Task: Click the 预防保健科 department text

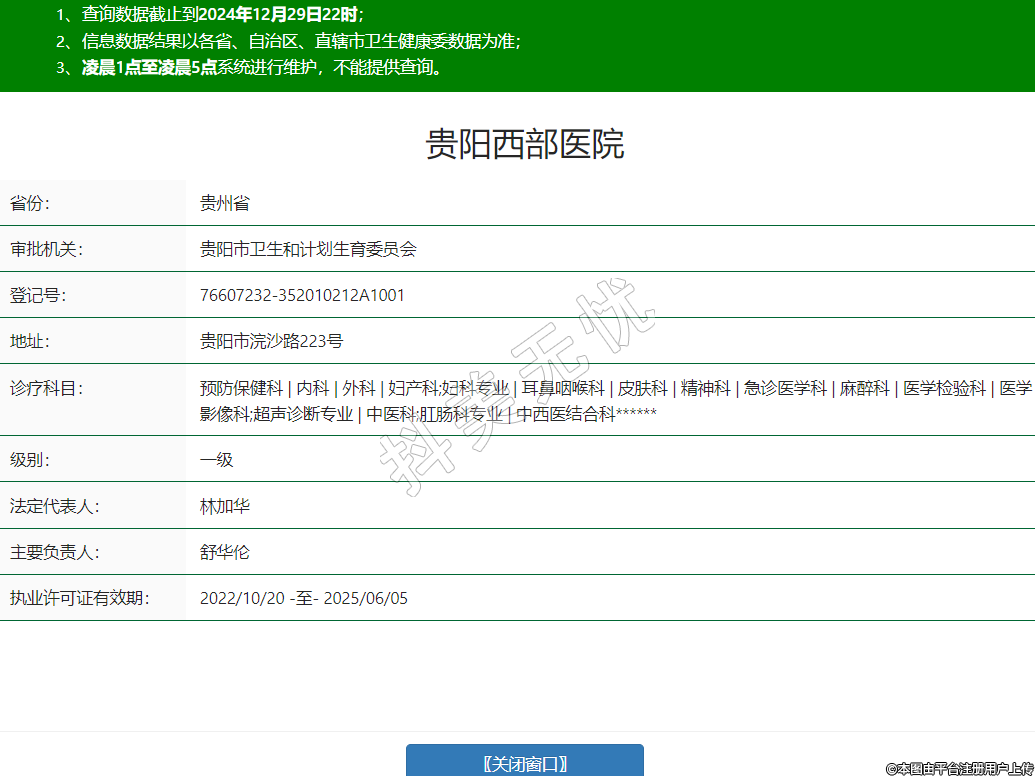Action: pyautogui.click(x=241, y=389)
